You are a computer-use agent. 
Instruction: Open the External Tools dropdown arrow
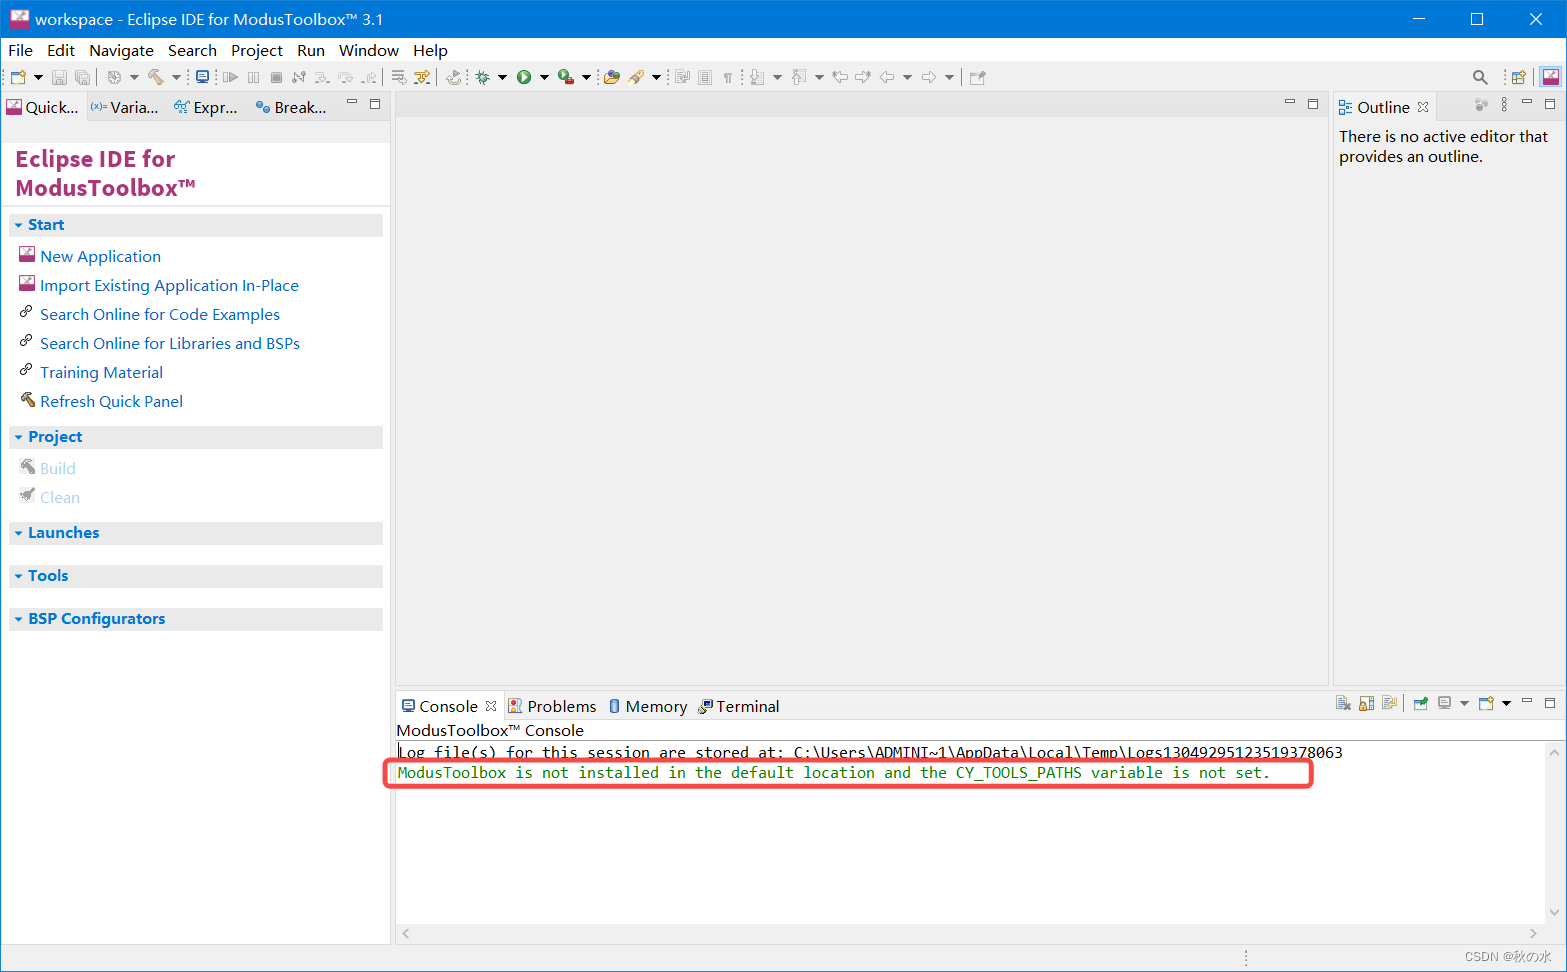[x=586, y=77]
